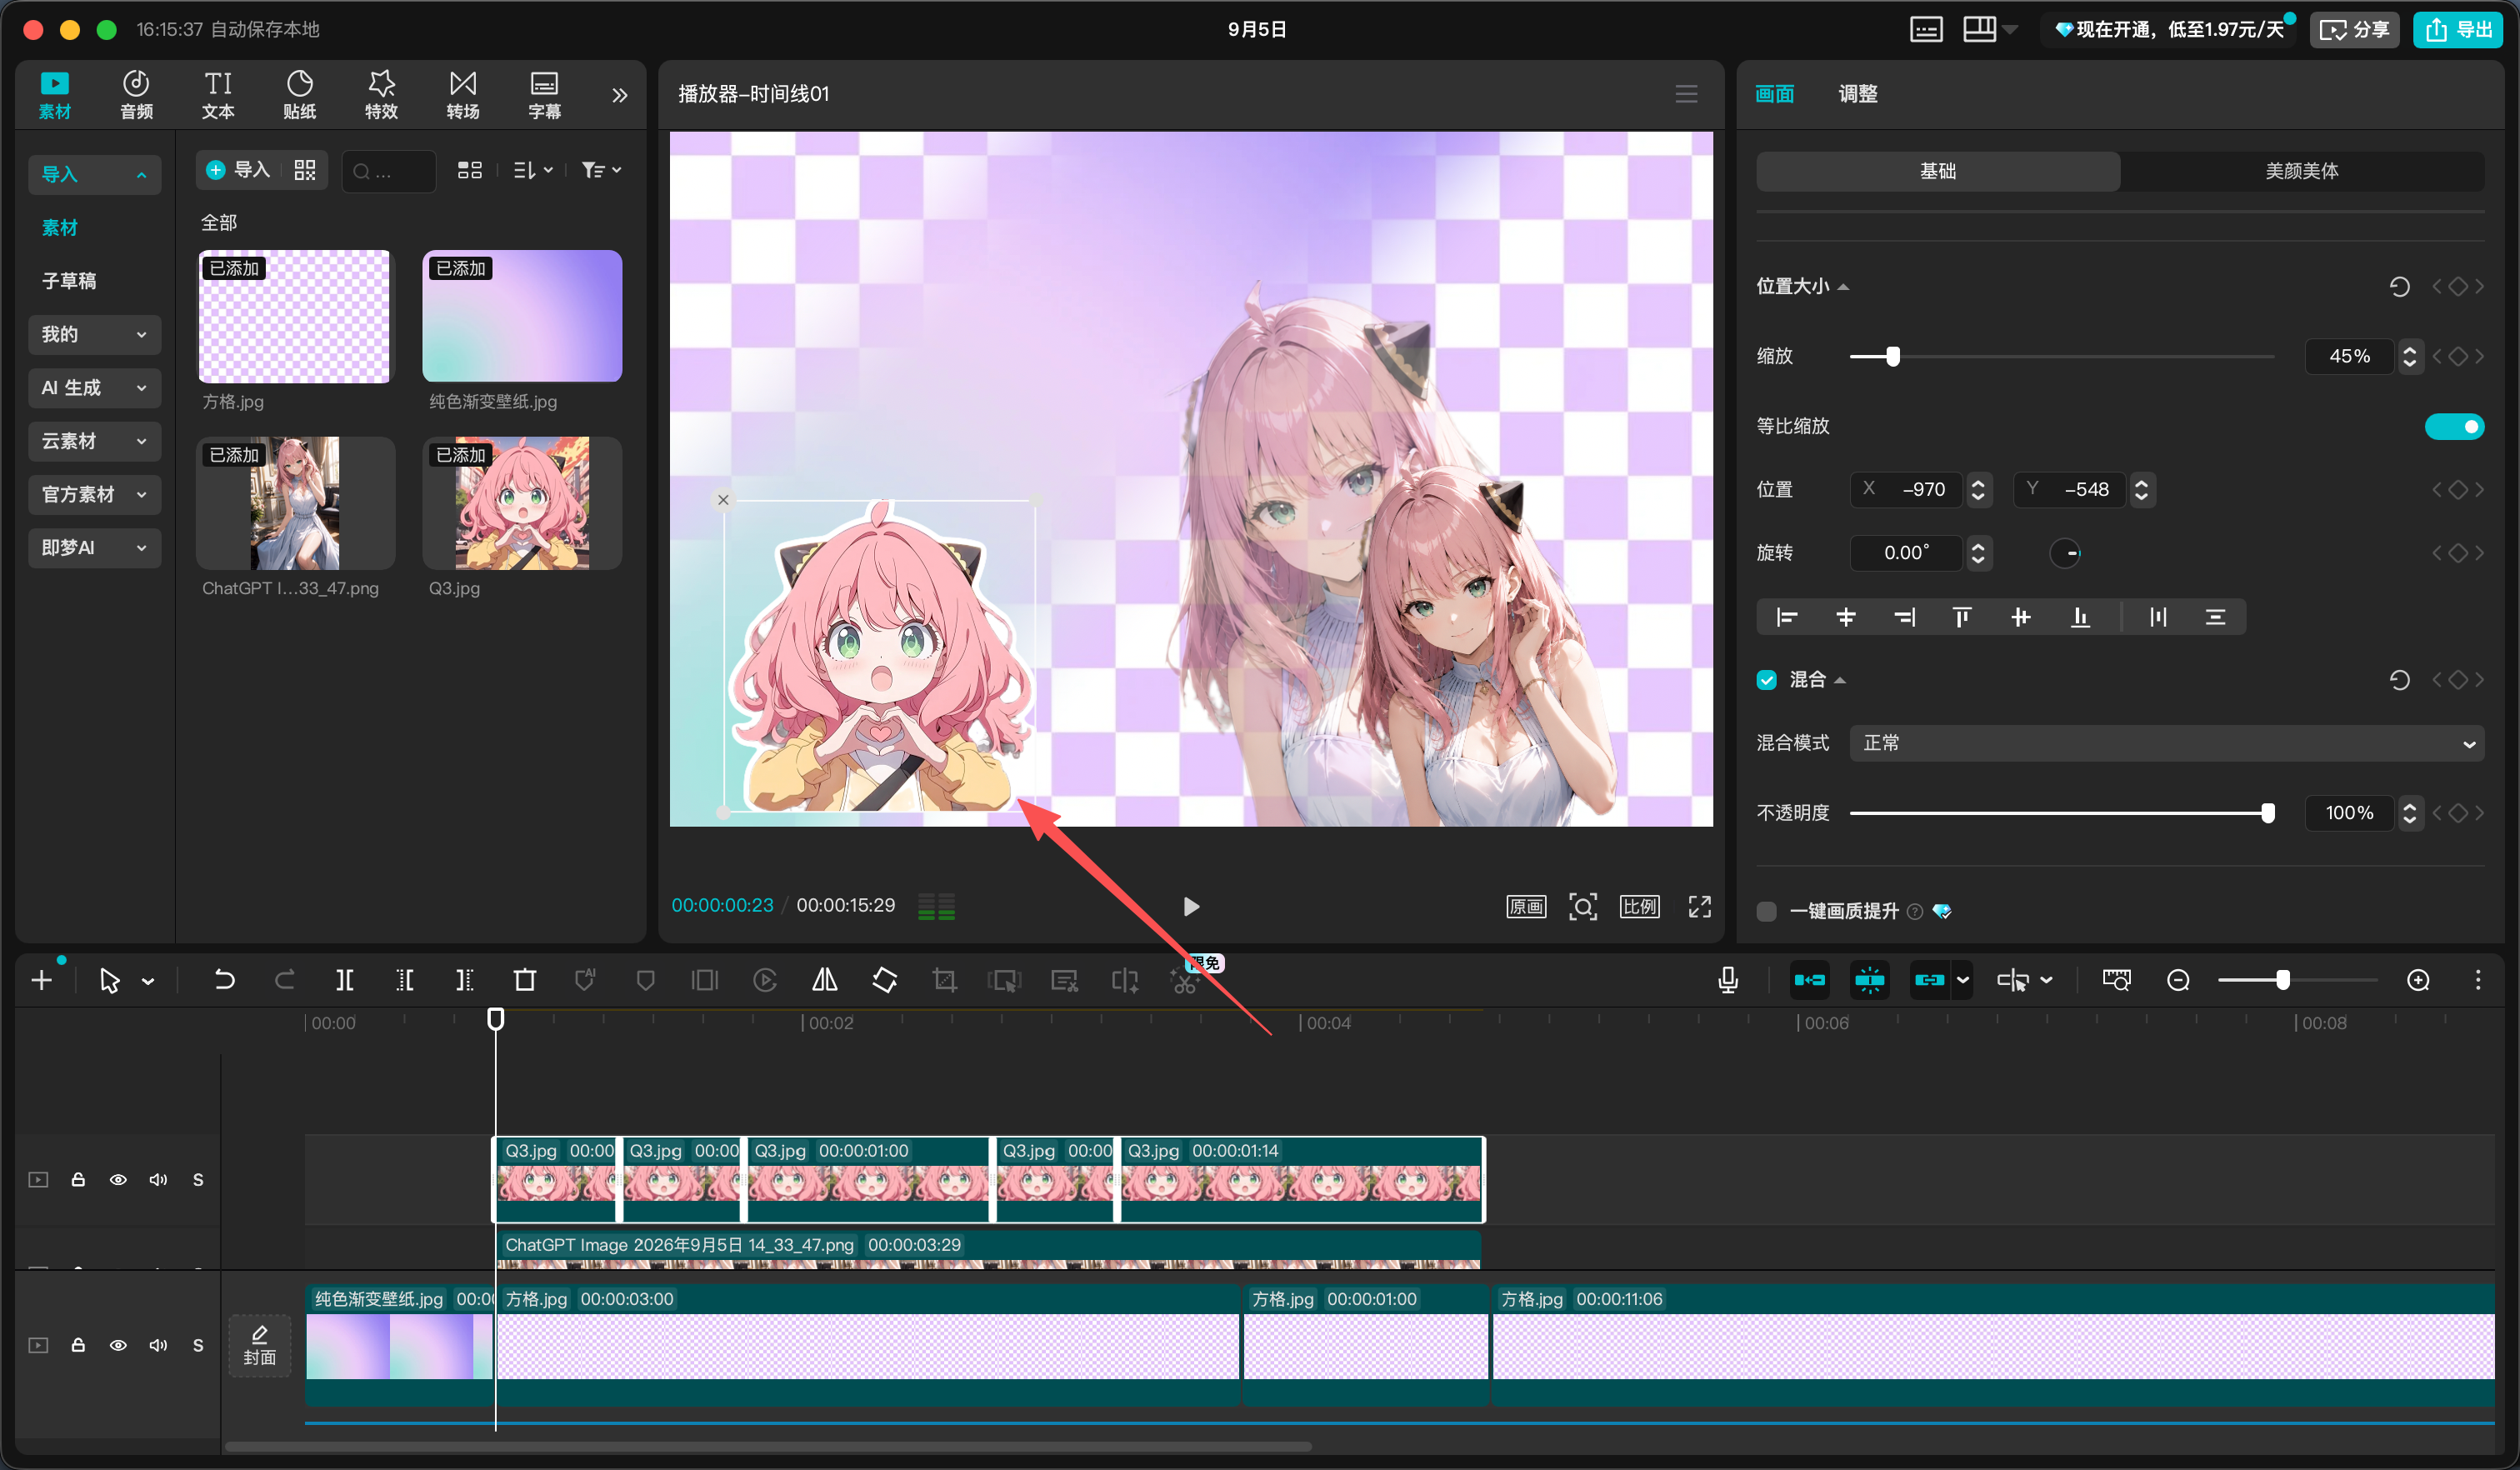Click the 不透明度 opacity slider handle
Screen dimensions: 2520x1470
2267,813
